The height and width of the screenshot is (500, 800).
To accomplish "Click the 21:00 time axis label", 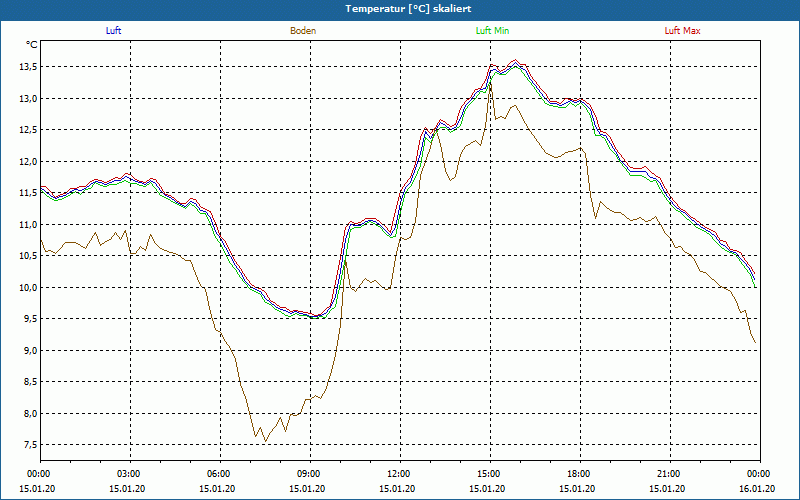I will pyautogui.click(x=670, y=474).
